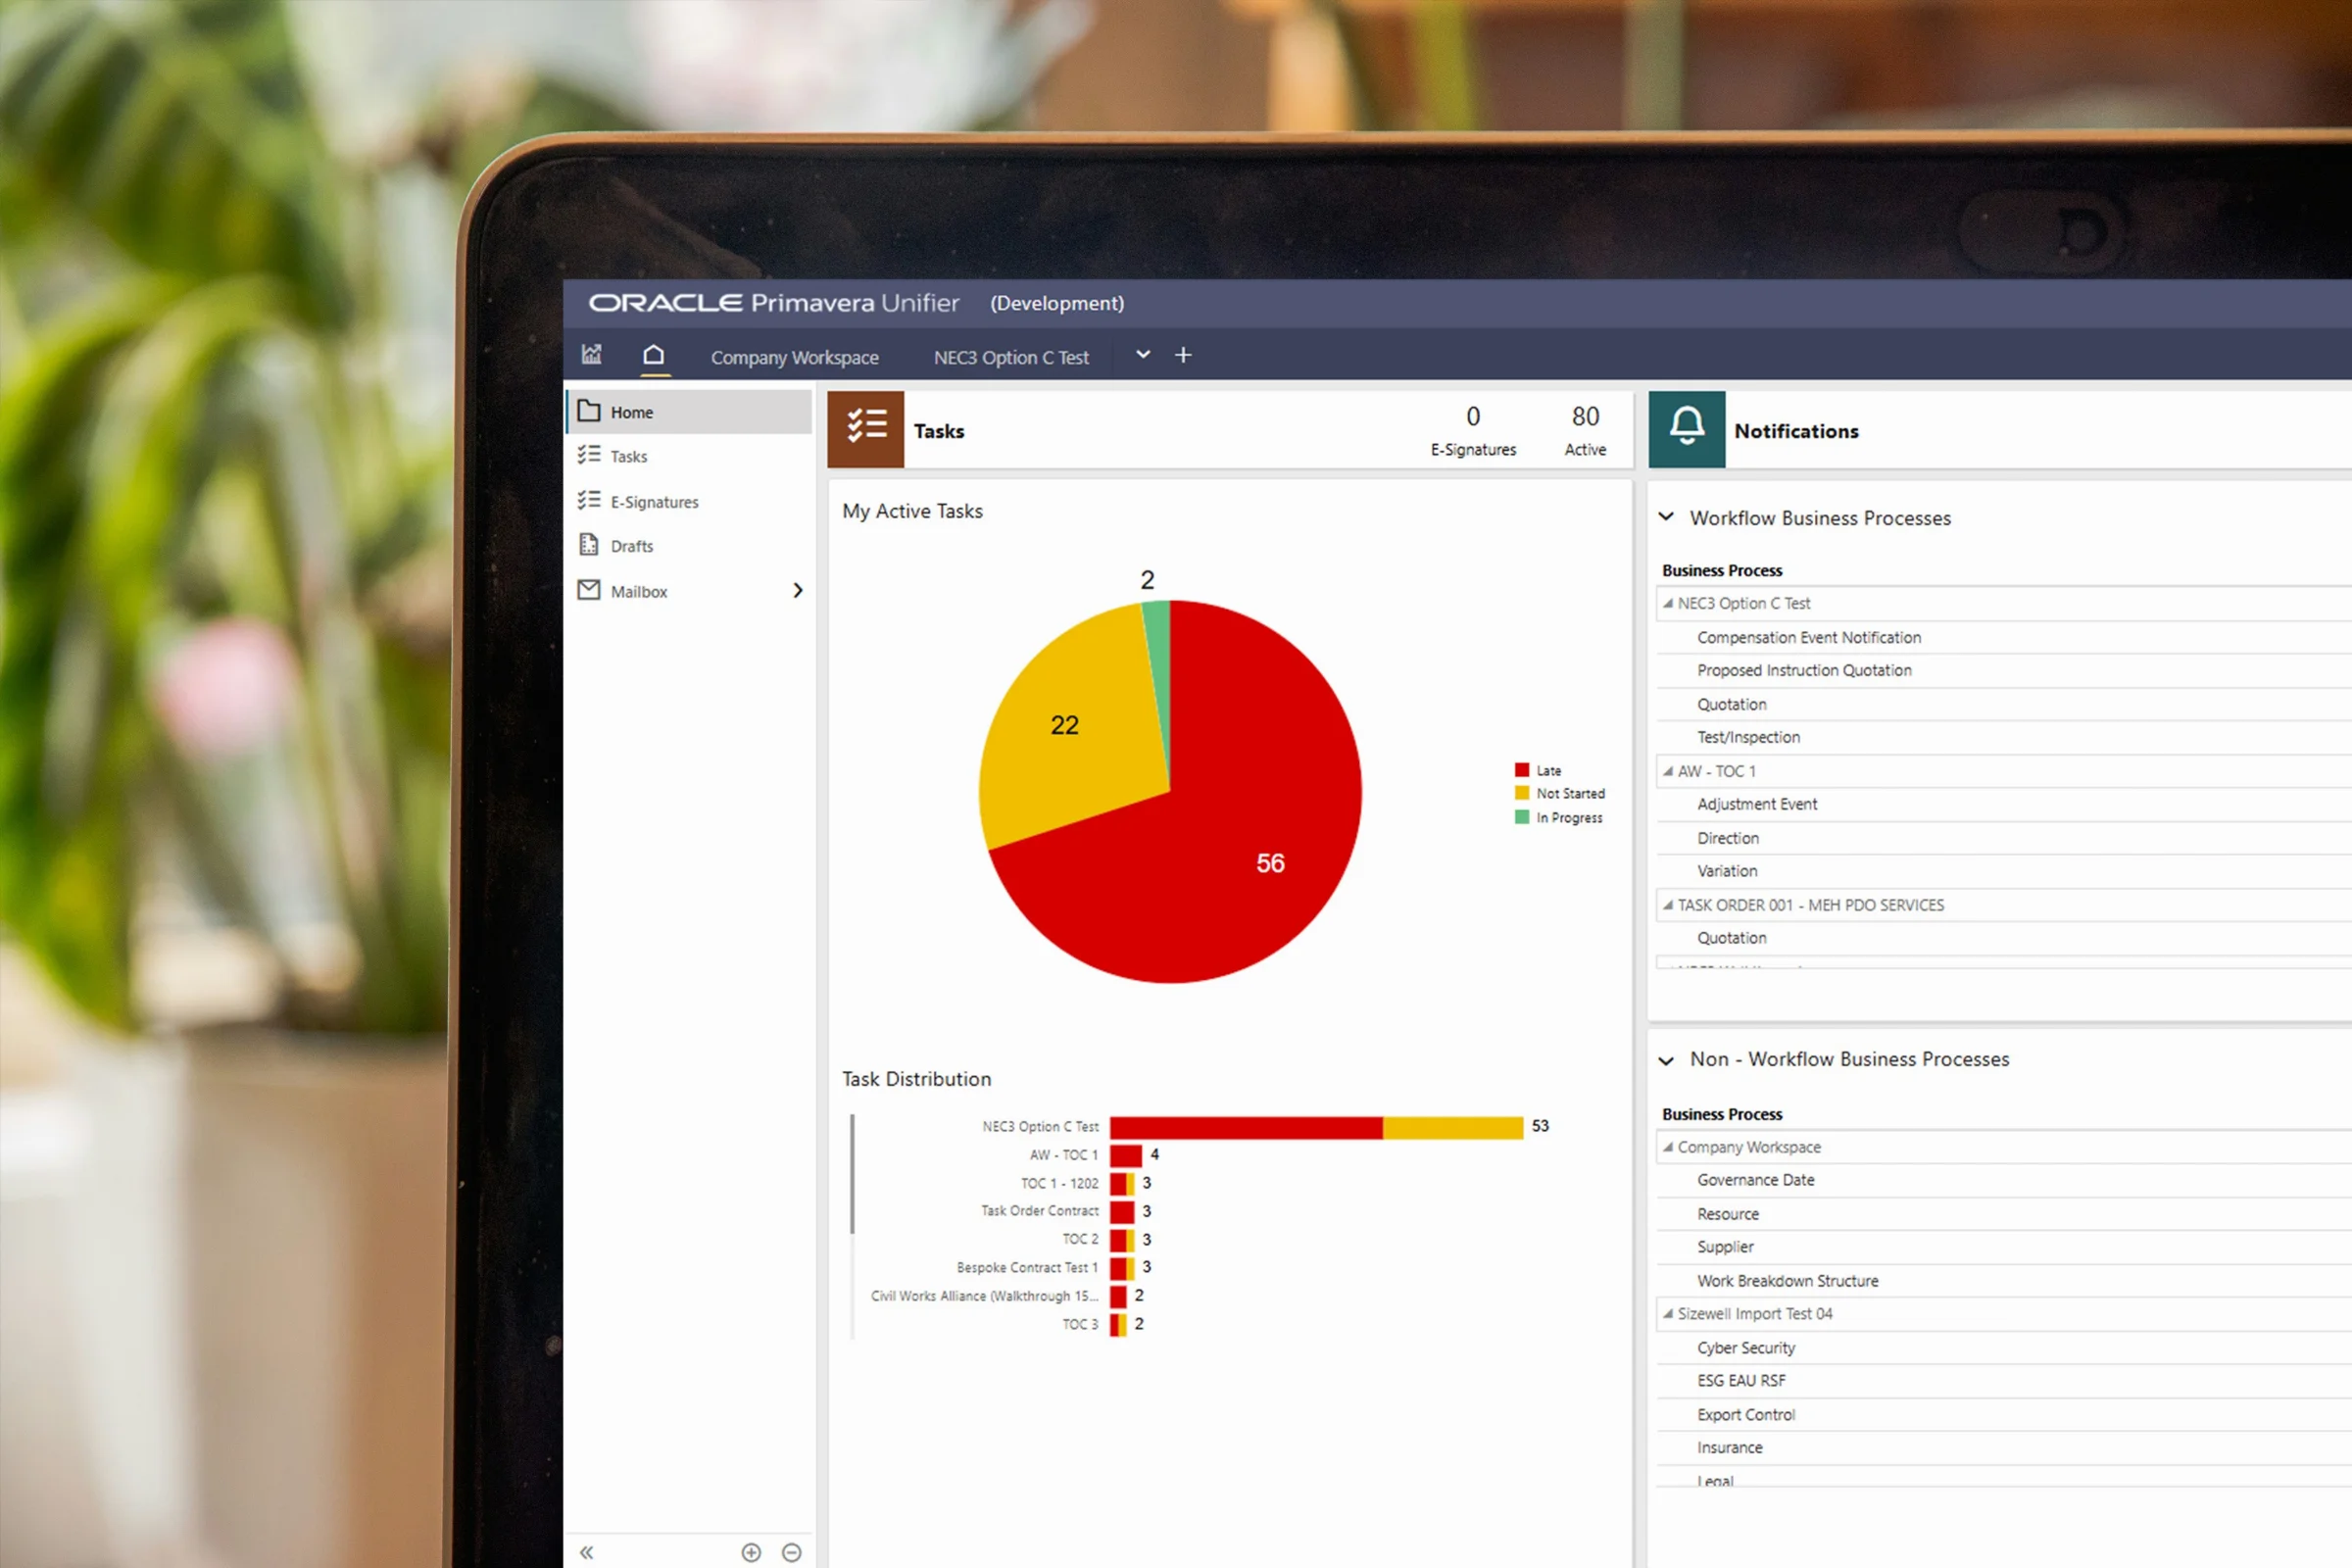2352x1568 pixels.
Task: Switch to Company Workspace tab
Action: [x=795, y=357]
